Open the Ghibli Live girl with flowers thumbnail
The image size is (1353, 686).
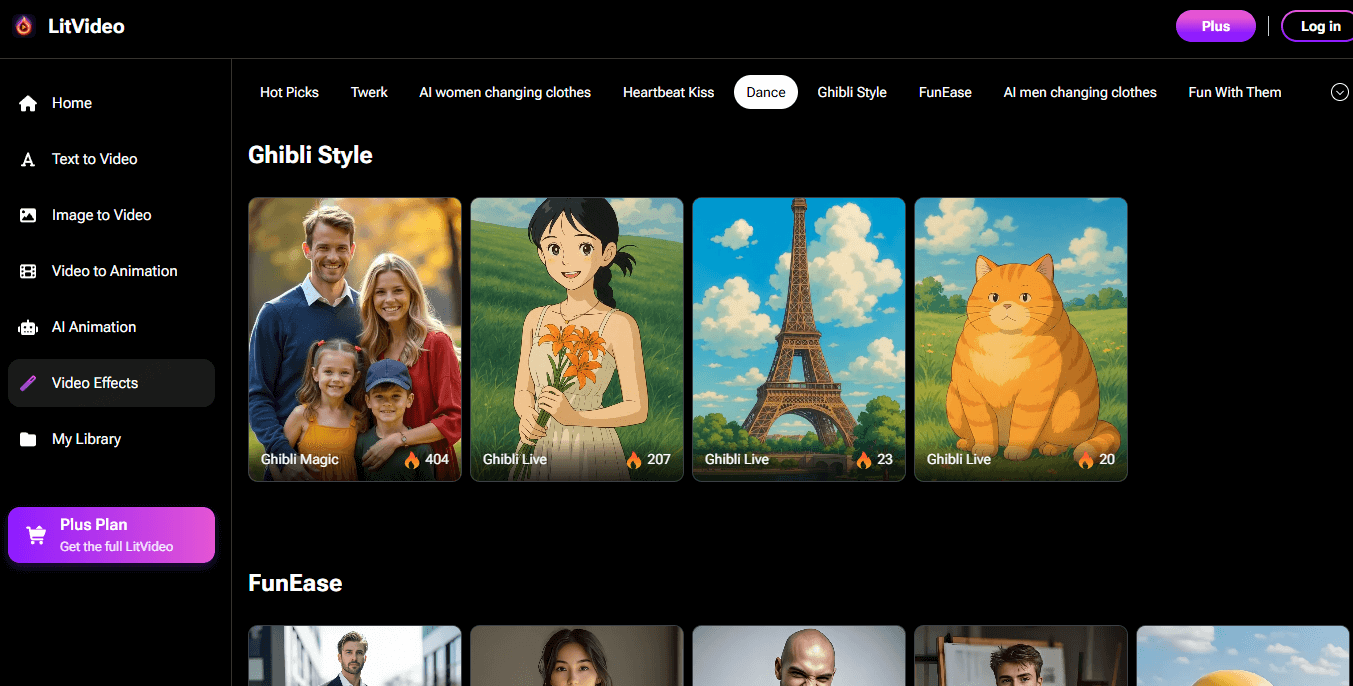pyautogui.click(x=577, y=339)
